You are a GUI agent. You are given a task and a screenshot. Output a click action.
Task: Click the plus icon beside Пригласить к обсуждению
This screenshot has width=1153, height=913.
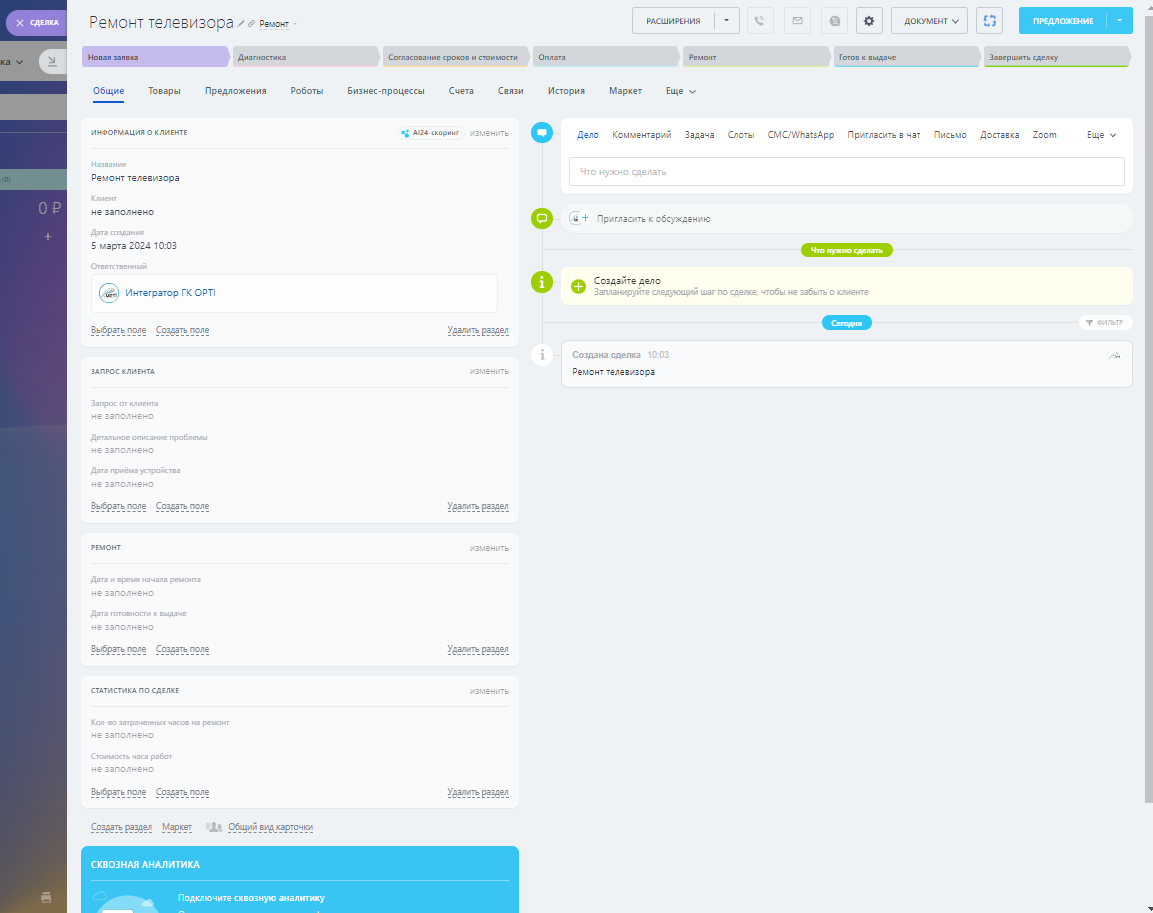(586, 218)
